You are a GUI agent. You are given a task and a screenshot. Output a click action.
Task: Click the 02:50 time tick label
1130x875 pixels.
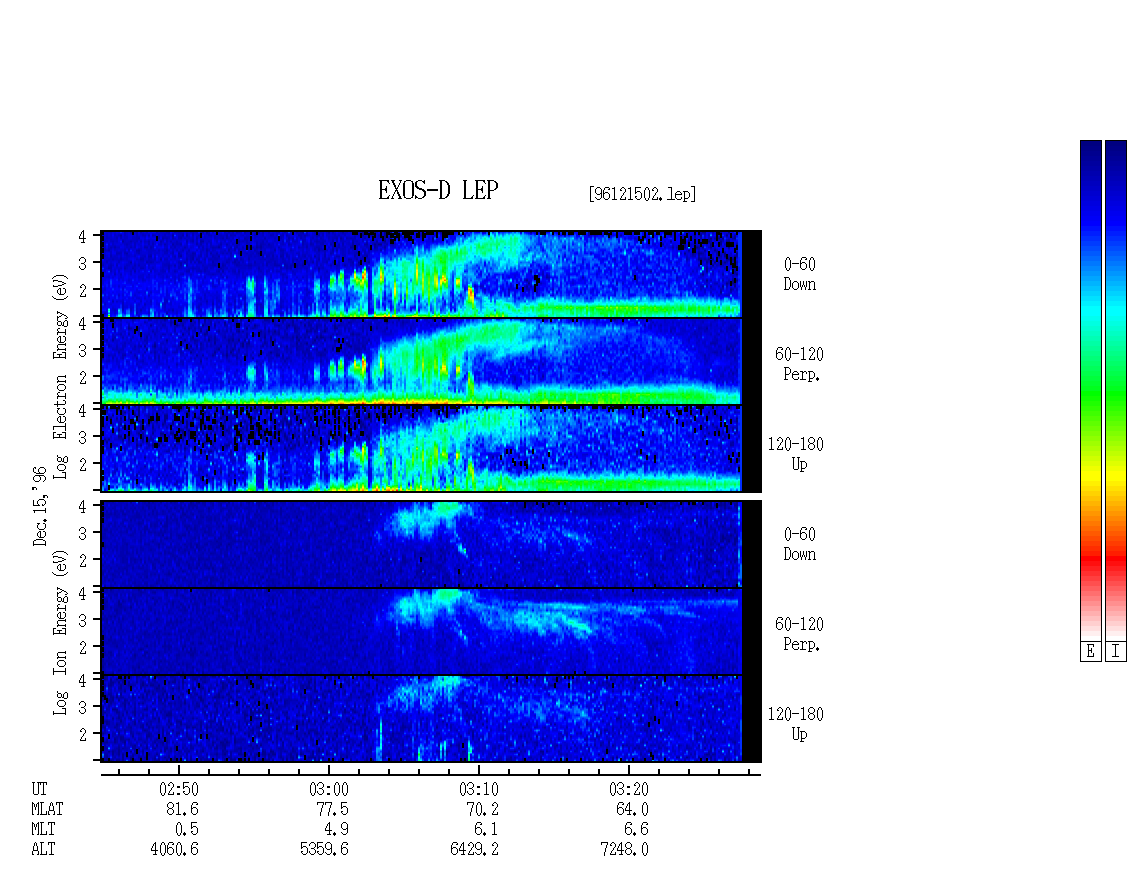[x=179, y=789]
